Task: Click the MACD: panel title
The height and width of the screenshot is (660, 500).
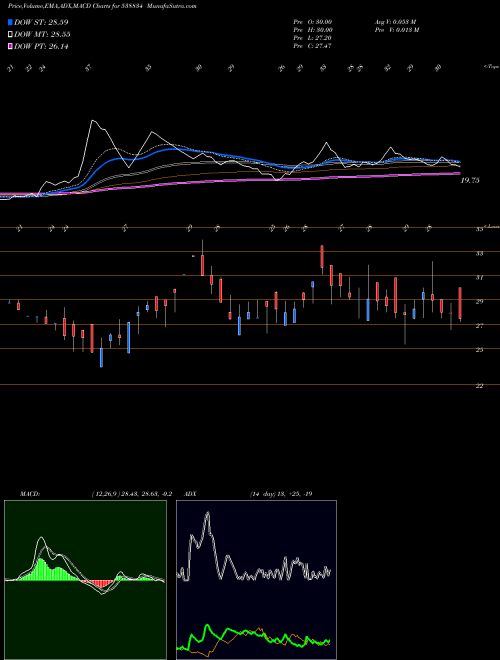Action: pyautogui.click(x=30, y=494)
